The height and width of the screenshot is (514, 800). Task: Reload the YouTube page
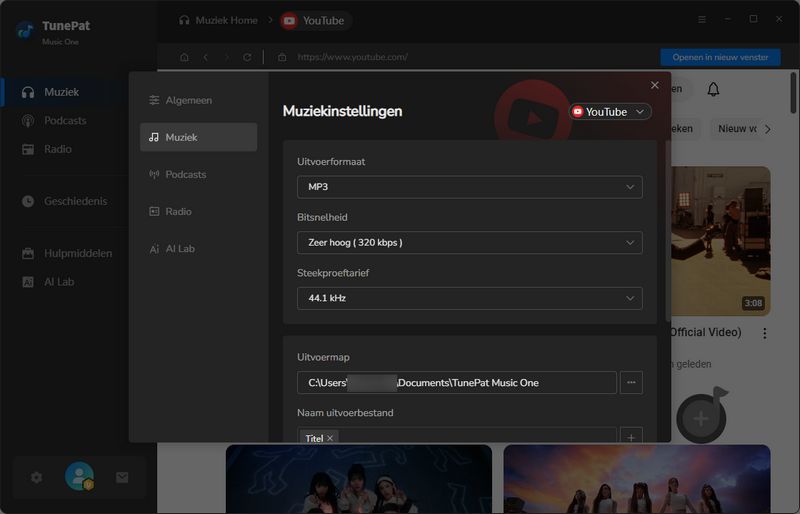coord(247,57)
